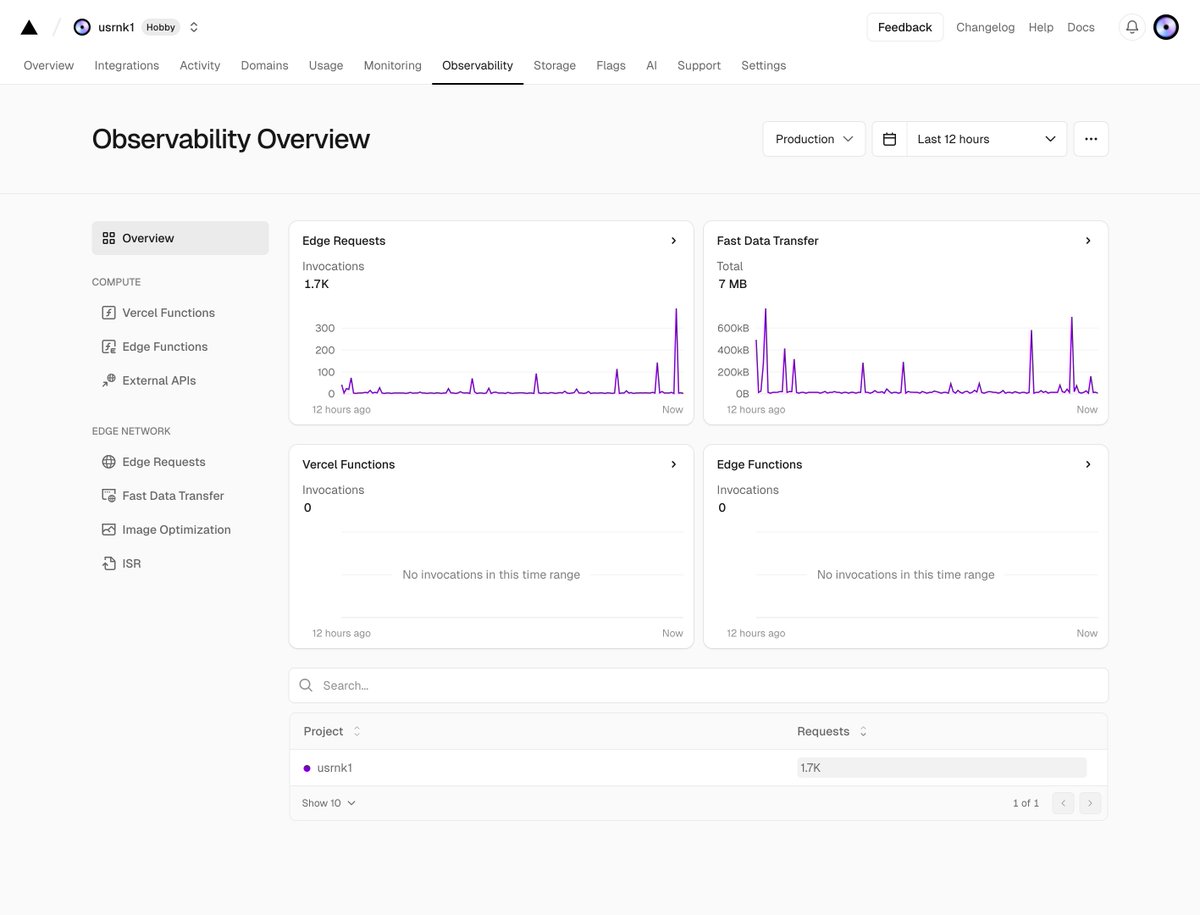
Task: Click the usrnk1 team name
Action: pos(116,27)
